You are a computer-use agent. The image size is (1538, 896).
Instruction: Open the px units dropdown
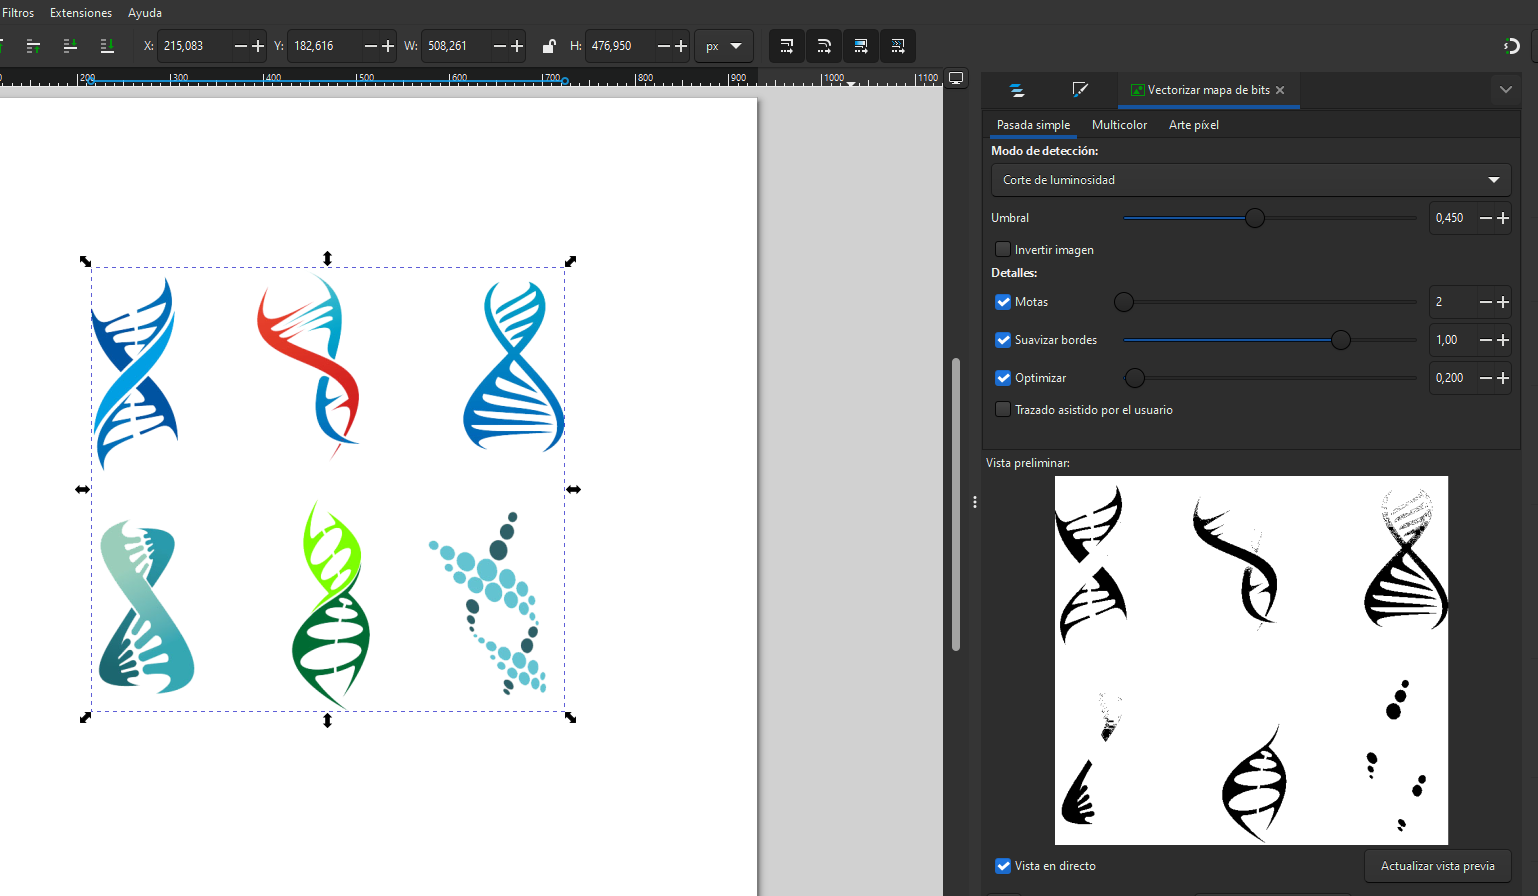tap(724, 46)
